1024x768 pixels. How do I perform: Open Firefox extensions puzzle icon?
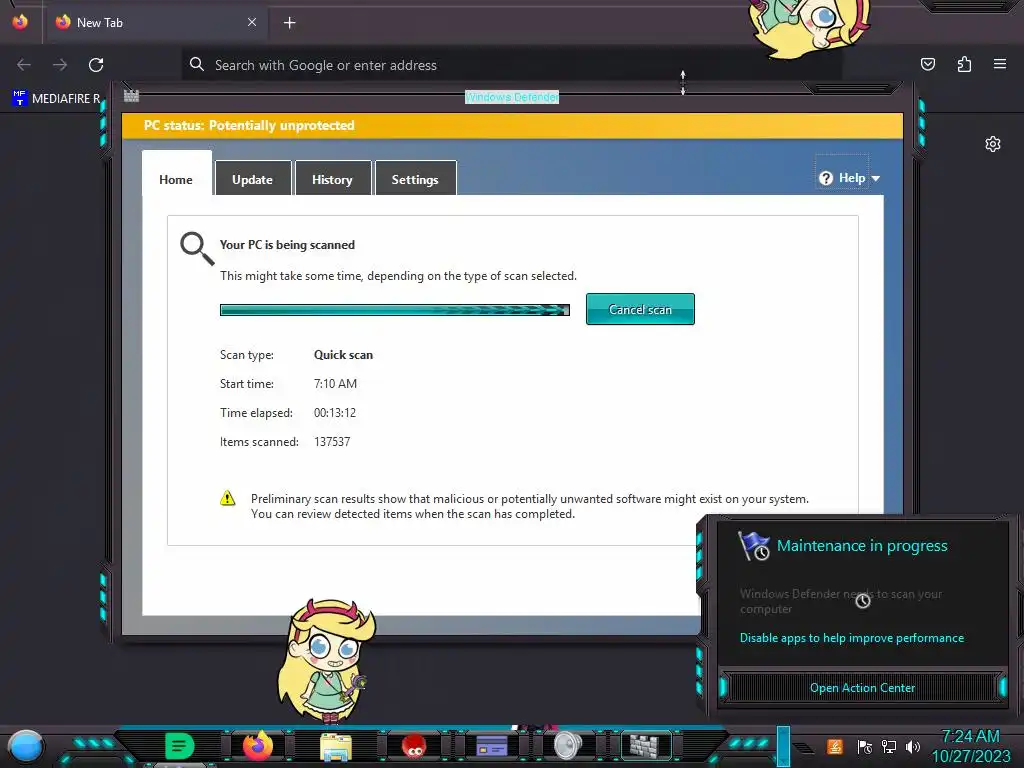pos(964,64)
